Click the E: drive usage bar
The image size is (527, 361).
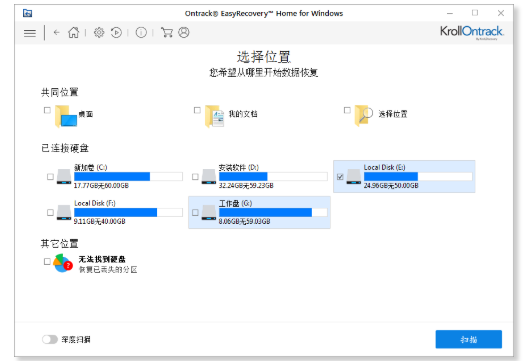point(418,176)
